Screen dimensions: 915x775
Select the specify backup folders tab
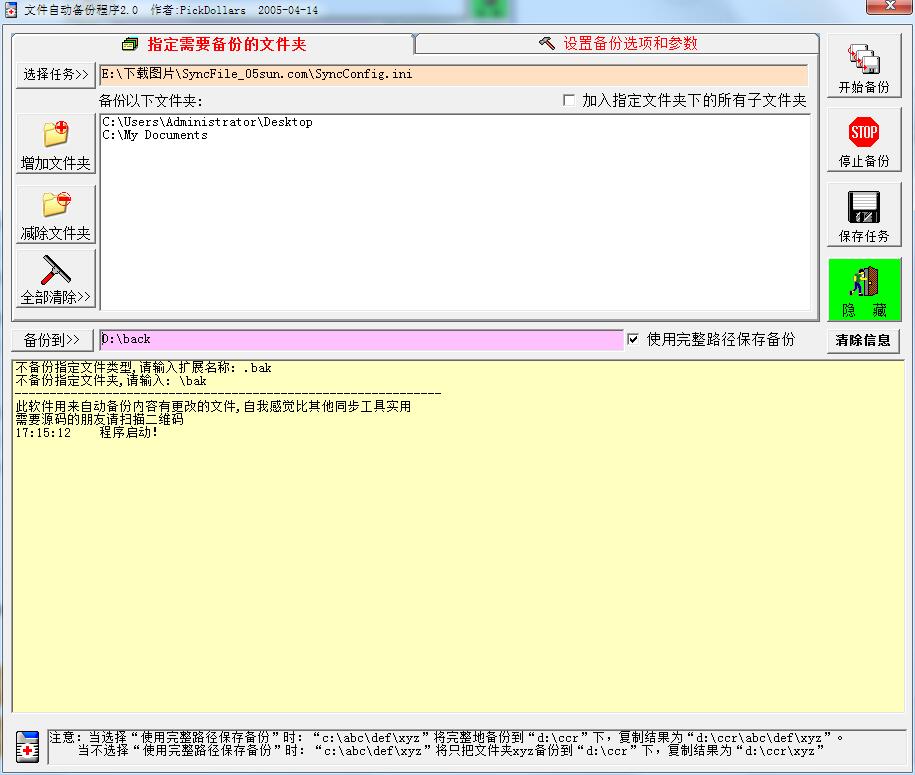(213, 45)
